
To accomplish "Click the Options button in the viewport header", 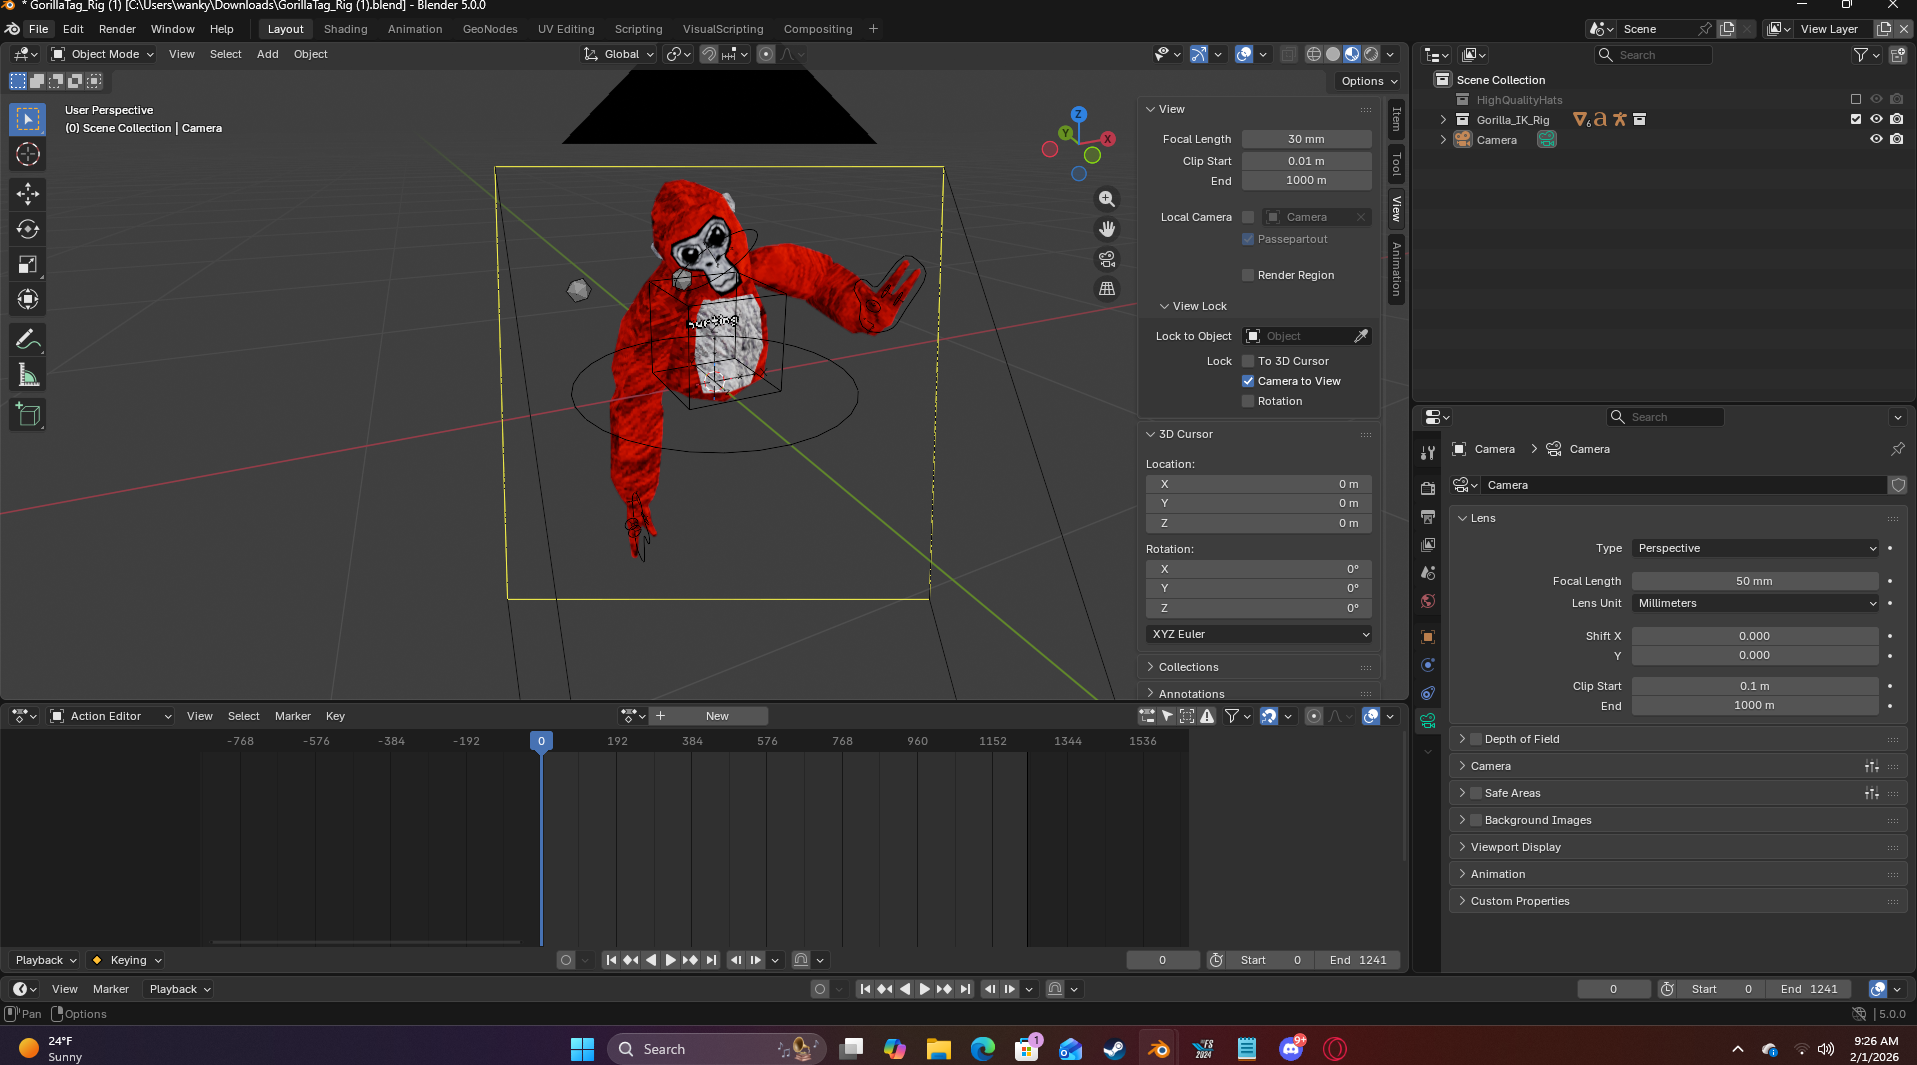I will point(1368,81).
